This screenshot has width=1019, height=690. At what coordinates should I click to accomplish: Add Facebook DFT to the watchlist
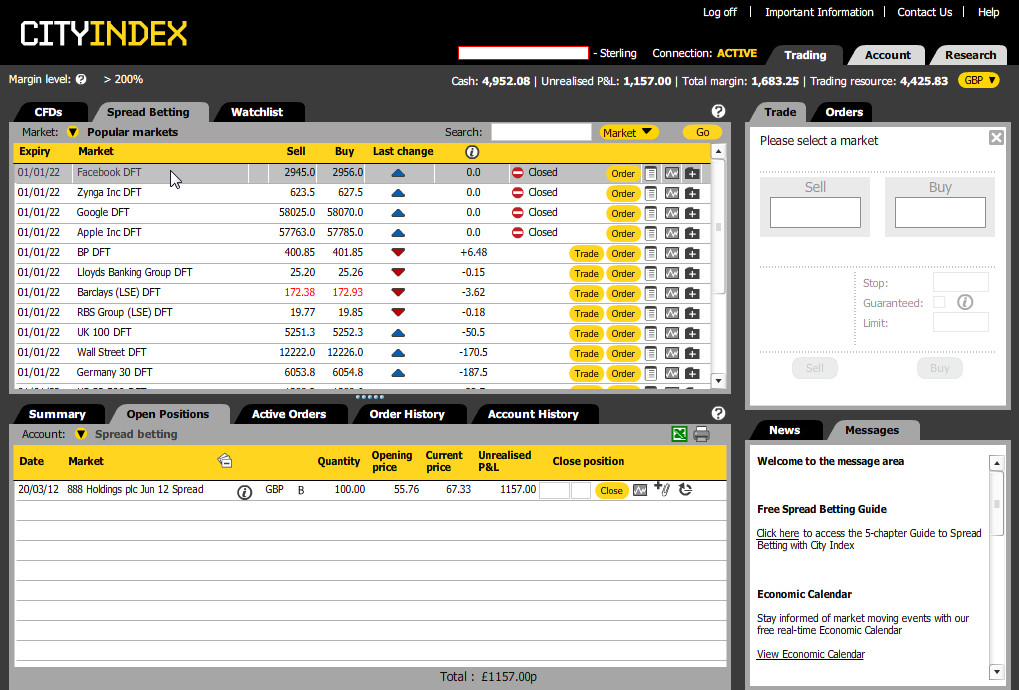[692, 173]
